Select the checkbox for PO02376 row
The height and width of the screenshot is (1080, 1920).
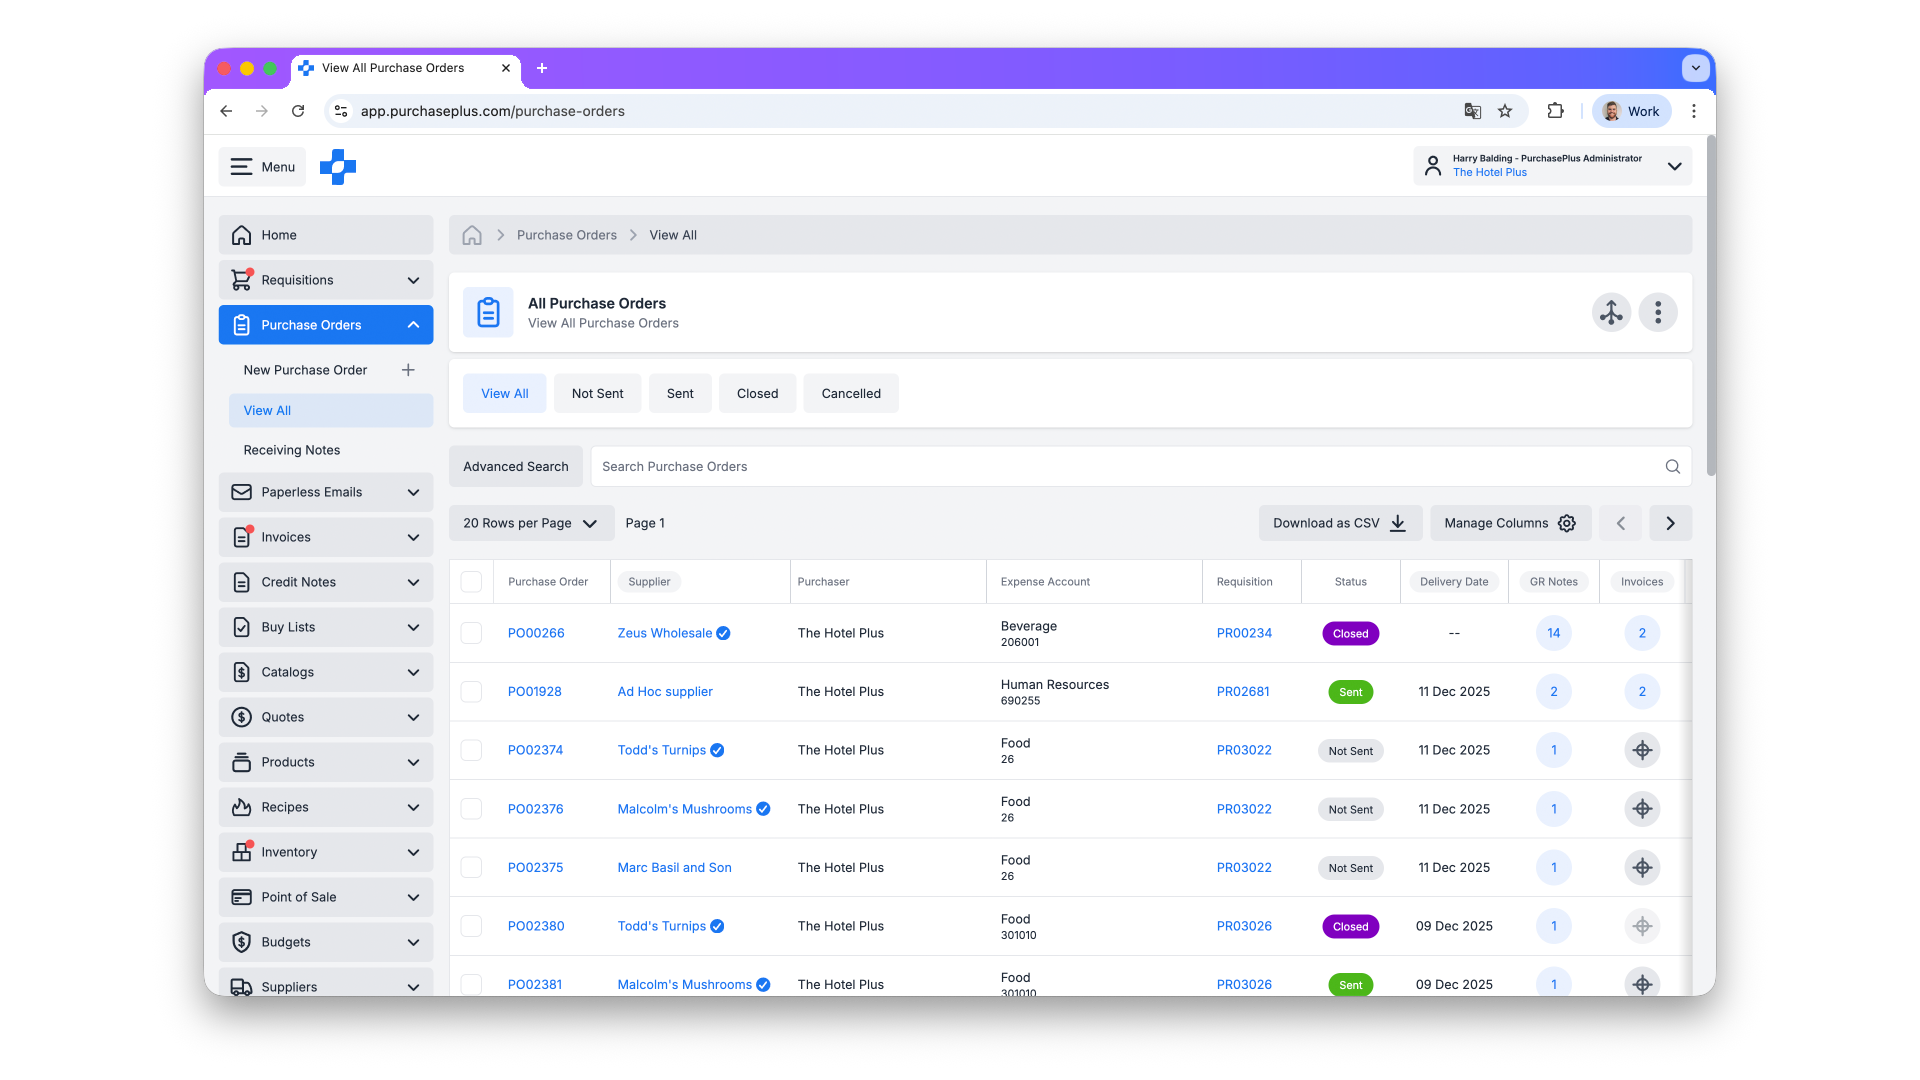(x=471, y=809)
